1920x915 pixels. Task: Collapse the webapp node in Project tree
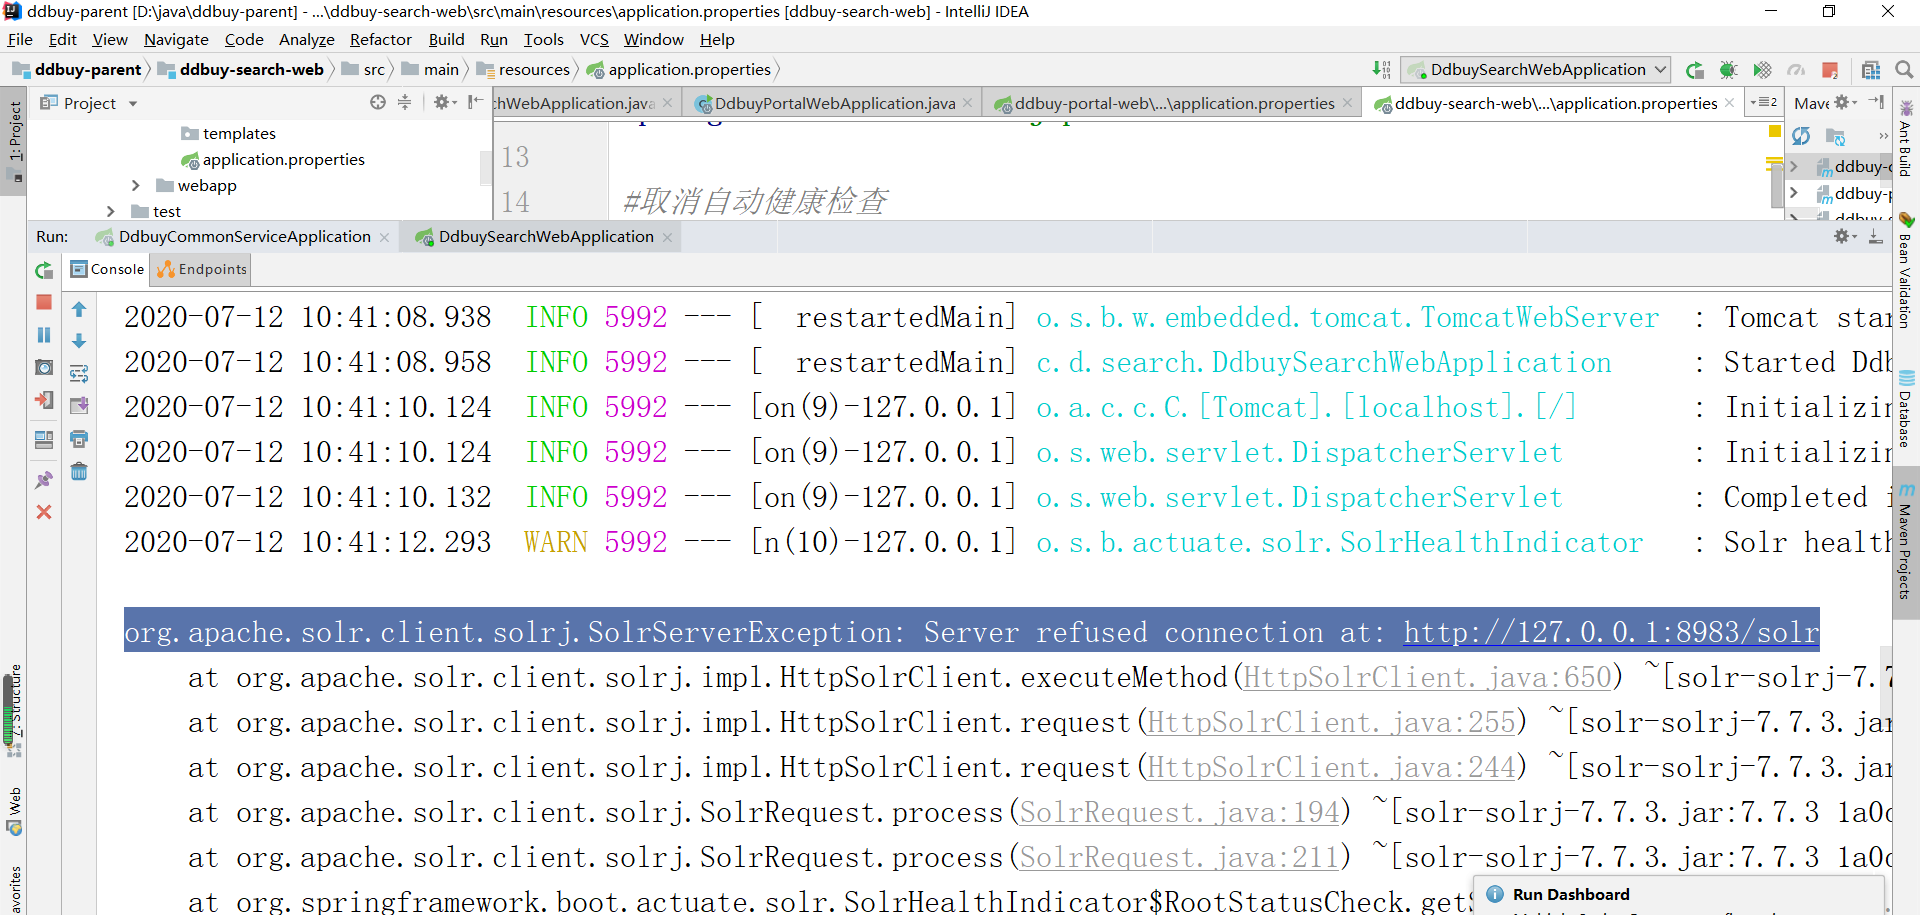pyautogui.click(x=136, y=185)
